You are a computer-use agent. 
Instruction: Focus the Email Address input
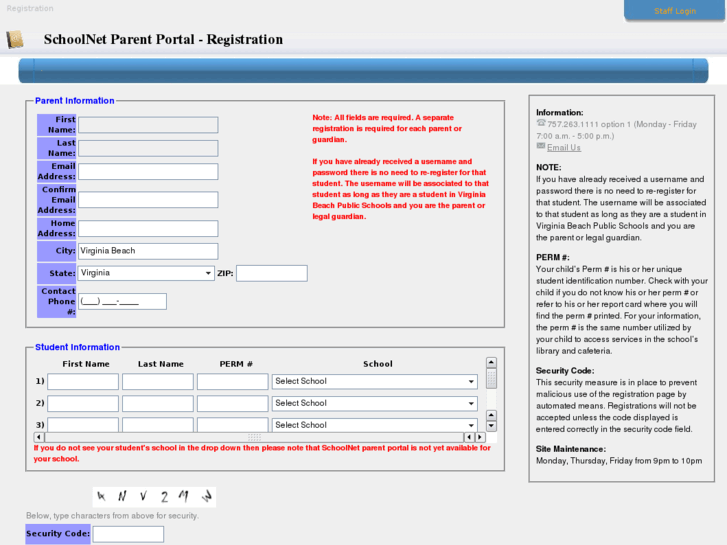pos(148,172)
